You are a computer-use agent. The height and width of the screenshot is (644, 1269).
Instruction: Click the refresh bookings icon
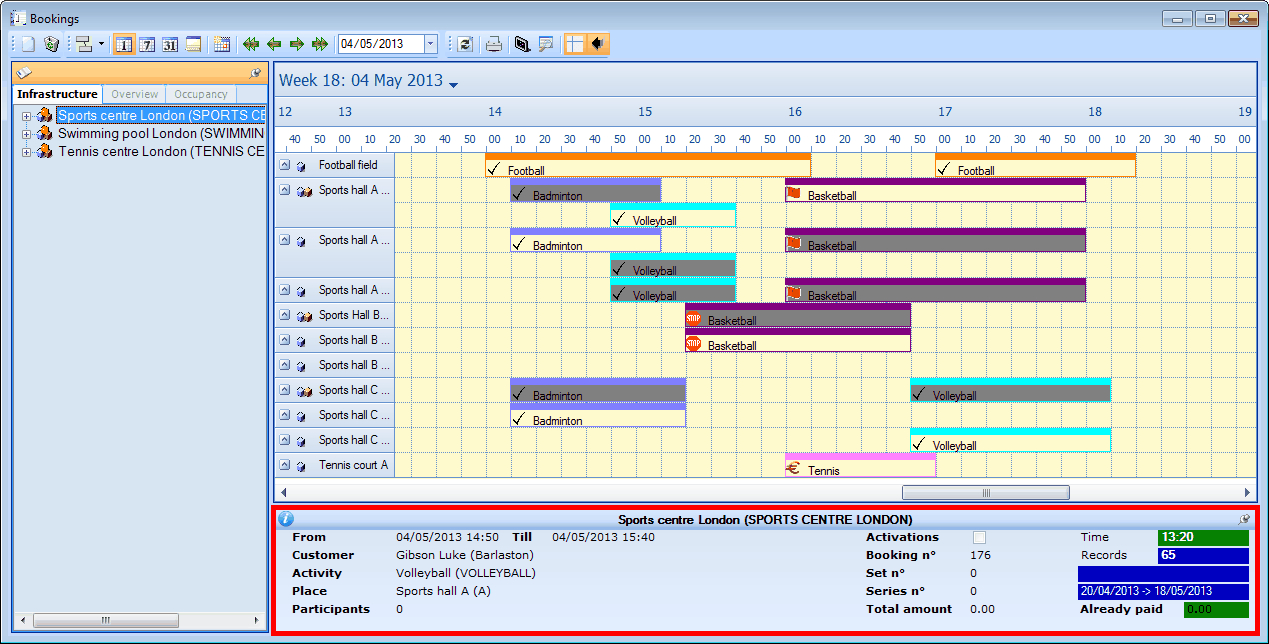click(465, 44)
